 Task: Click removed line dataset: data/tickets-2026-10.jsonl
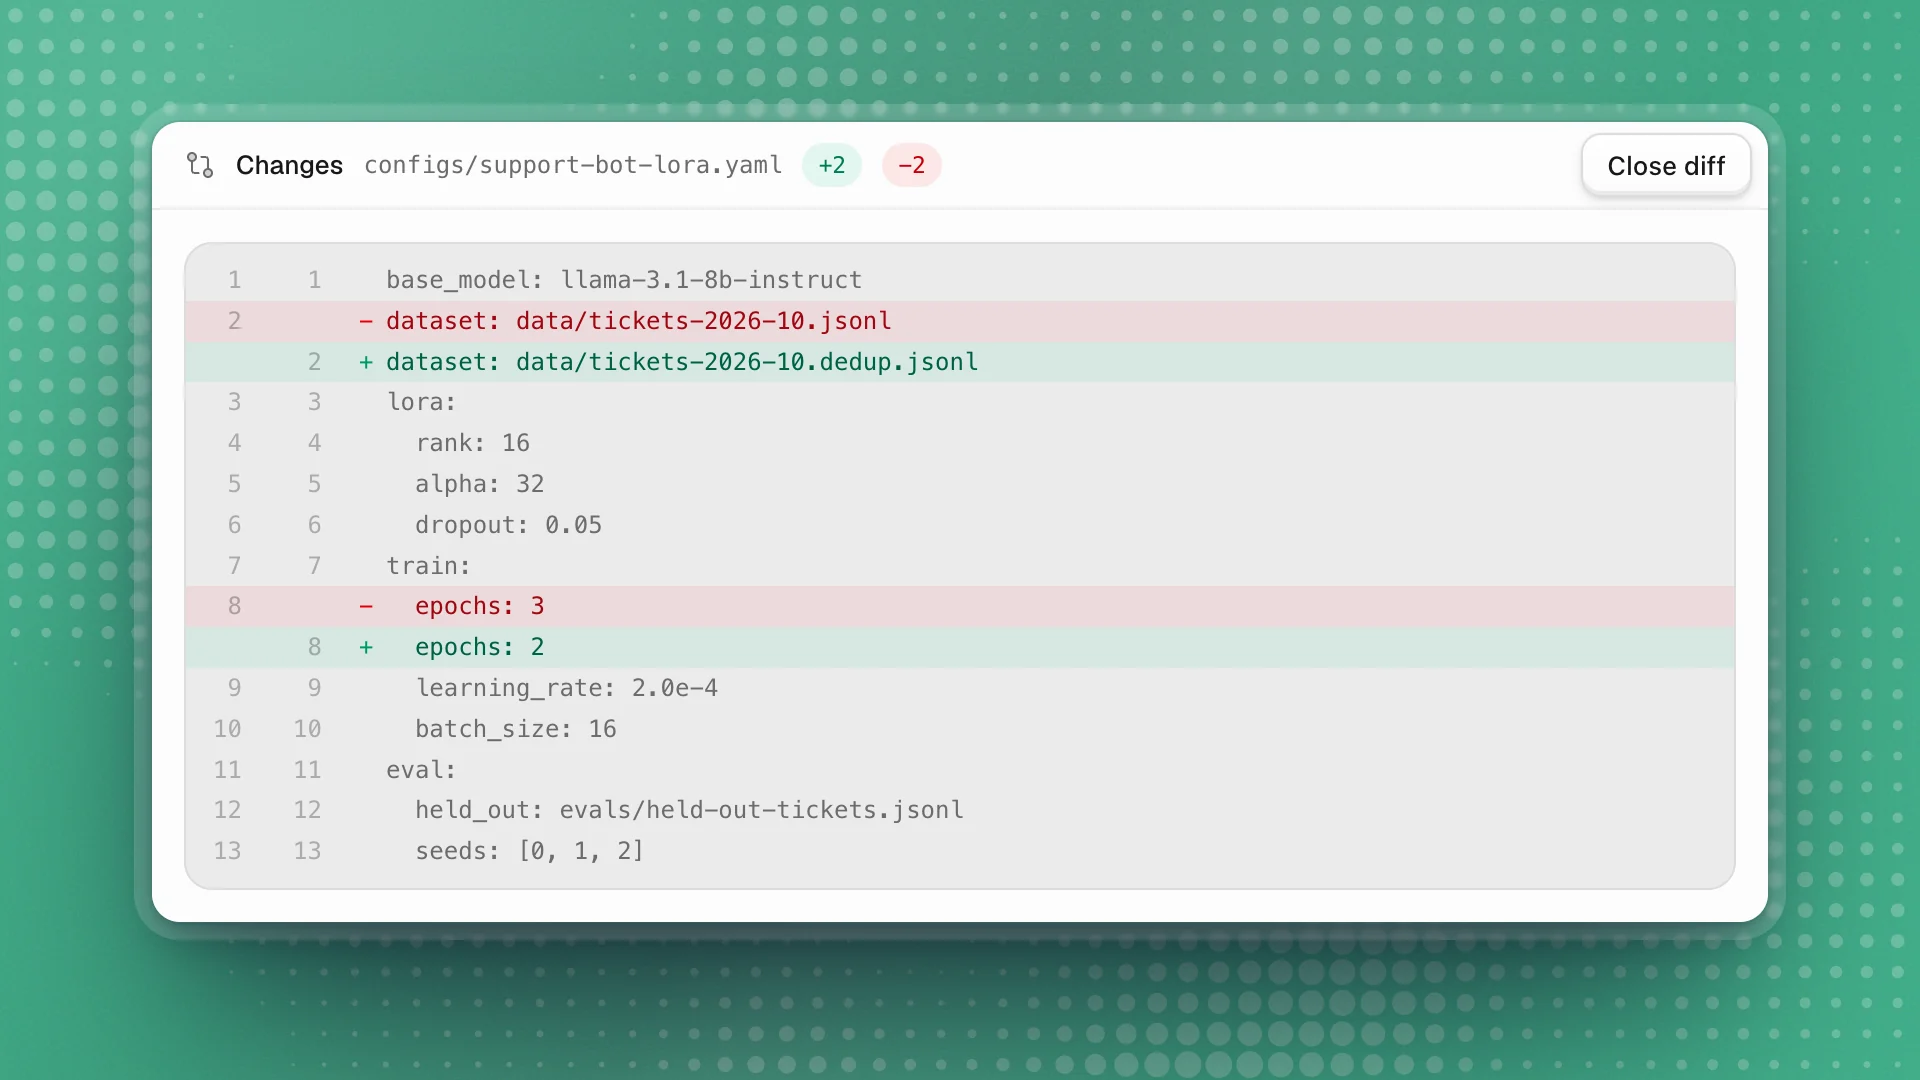click(x=960, y=321)
